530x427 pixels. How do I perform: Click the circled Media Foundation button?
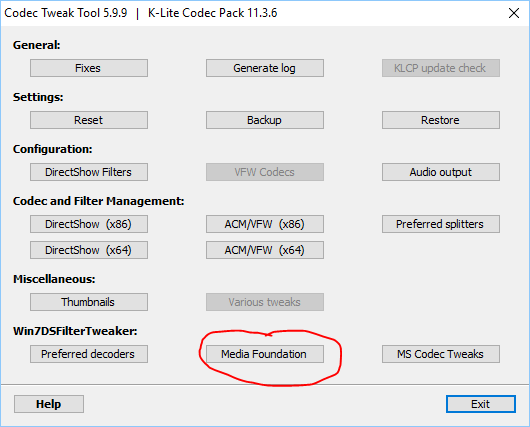265,354
